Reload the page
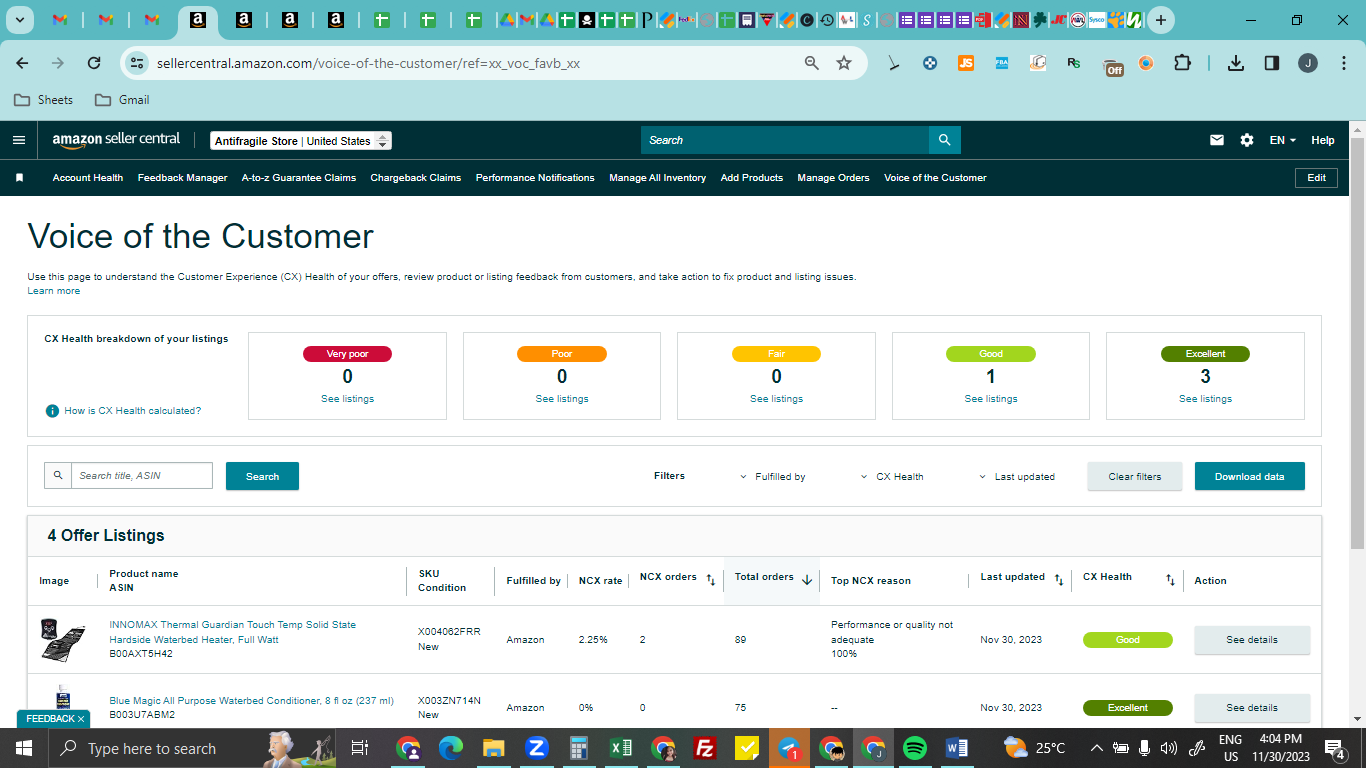This screenshot has height=768, width=1366. tap(94, 63)
